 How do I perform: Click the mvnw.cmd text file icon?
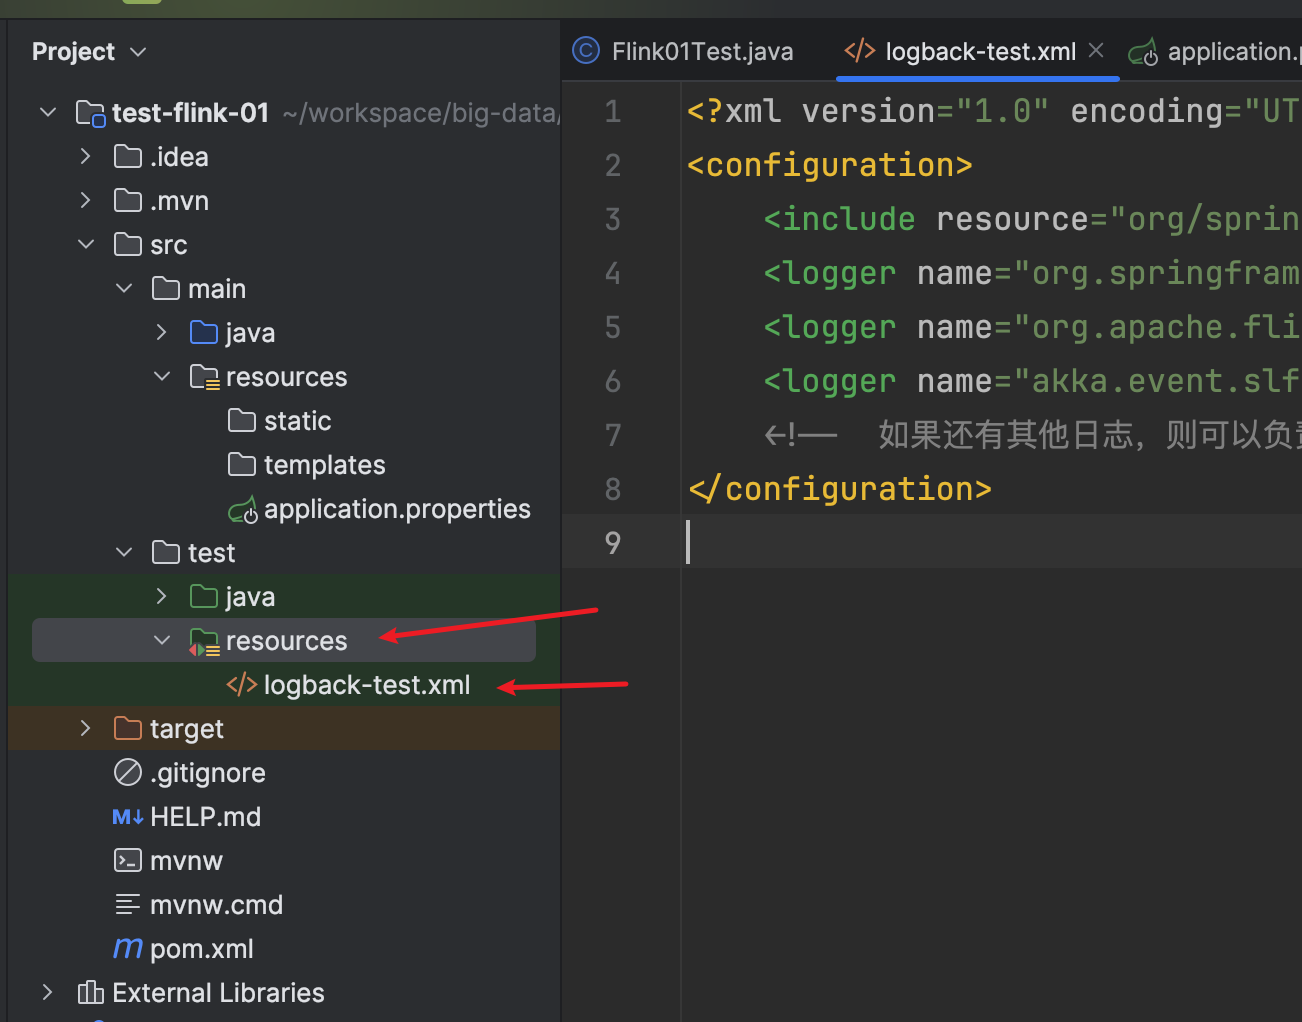[128, 904]
